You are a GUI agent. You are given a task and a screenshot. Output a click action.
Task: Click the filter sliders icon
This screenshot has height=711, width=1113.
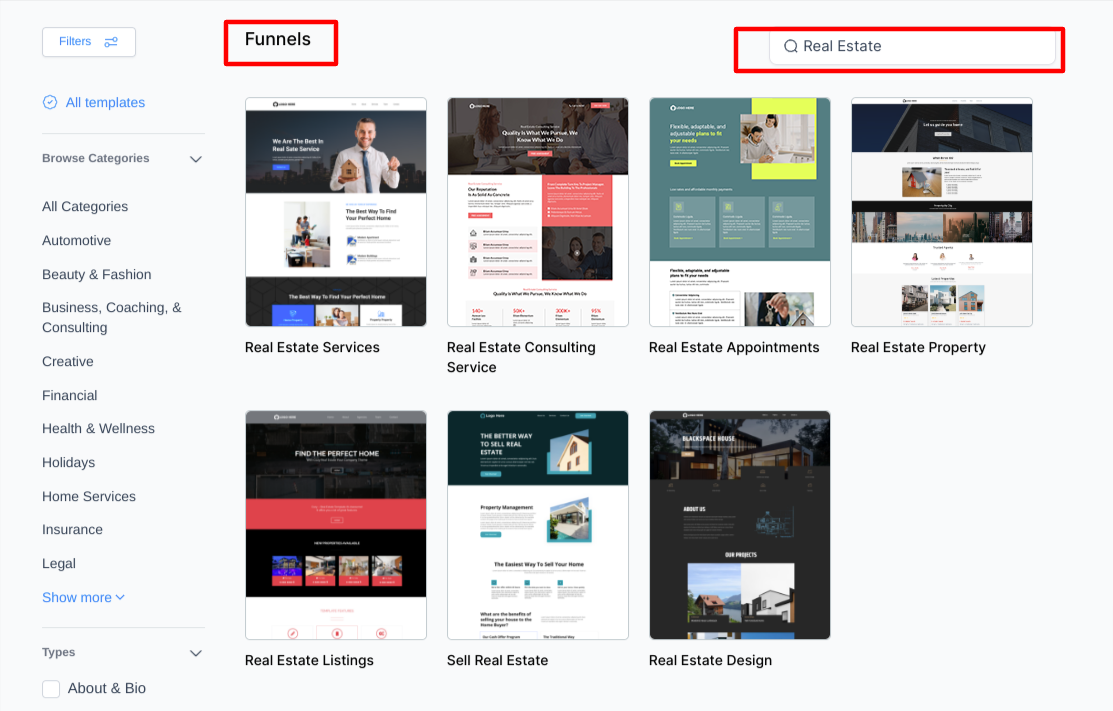tap(111, 42)
